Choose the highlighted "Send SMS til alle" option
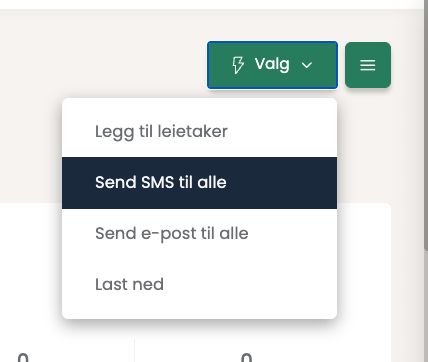Viewport: 428px width, 362px height. 199,183
